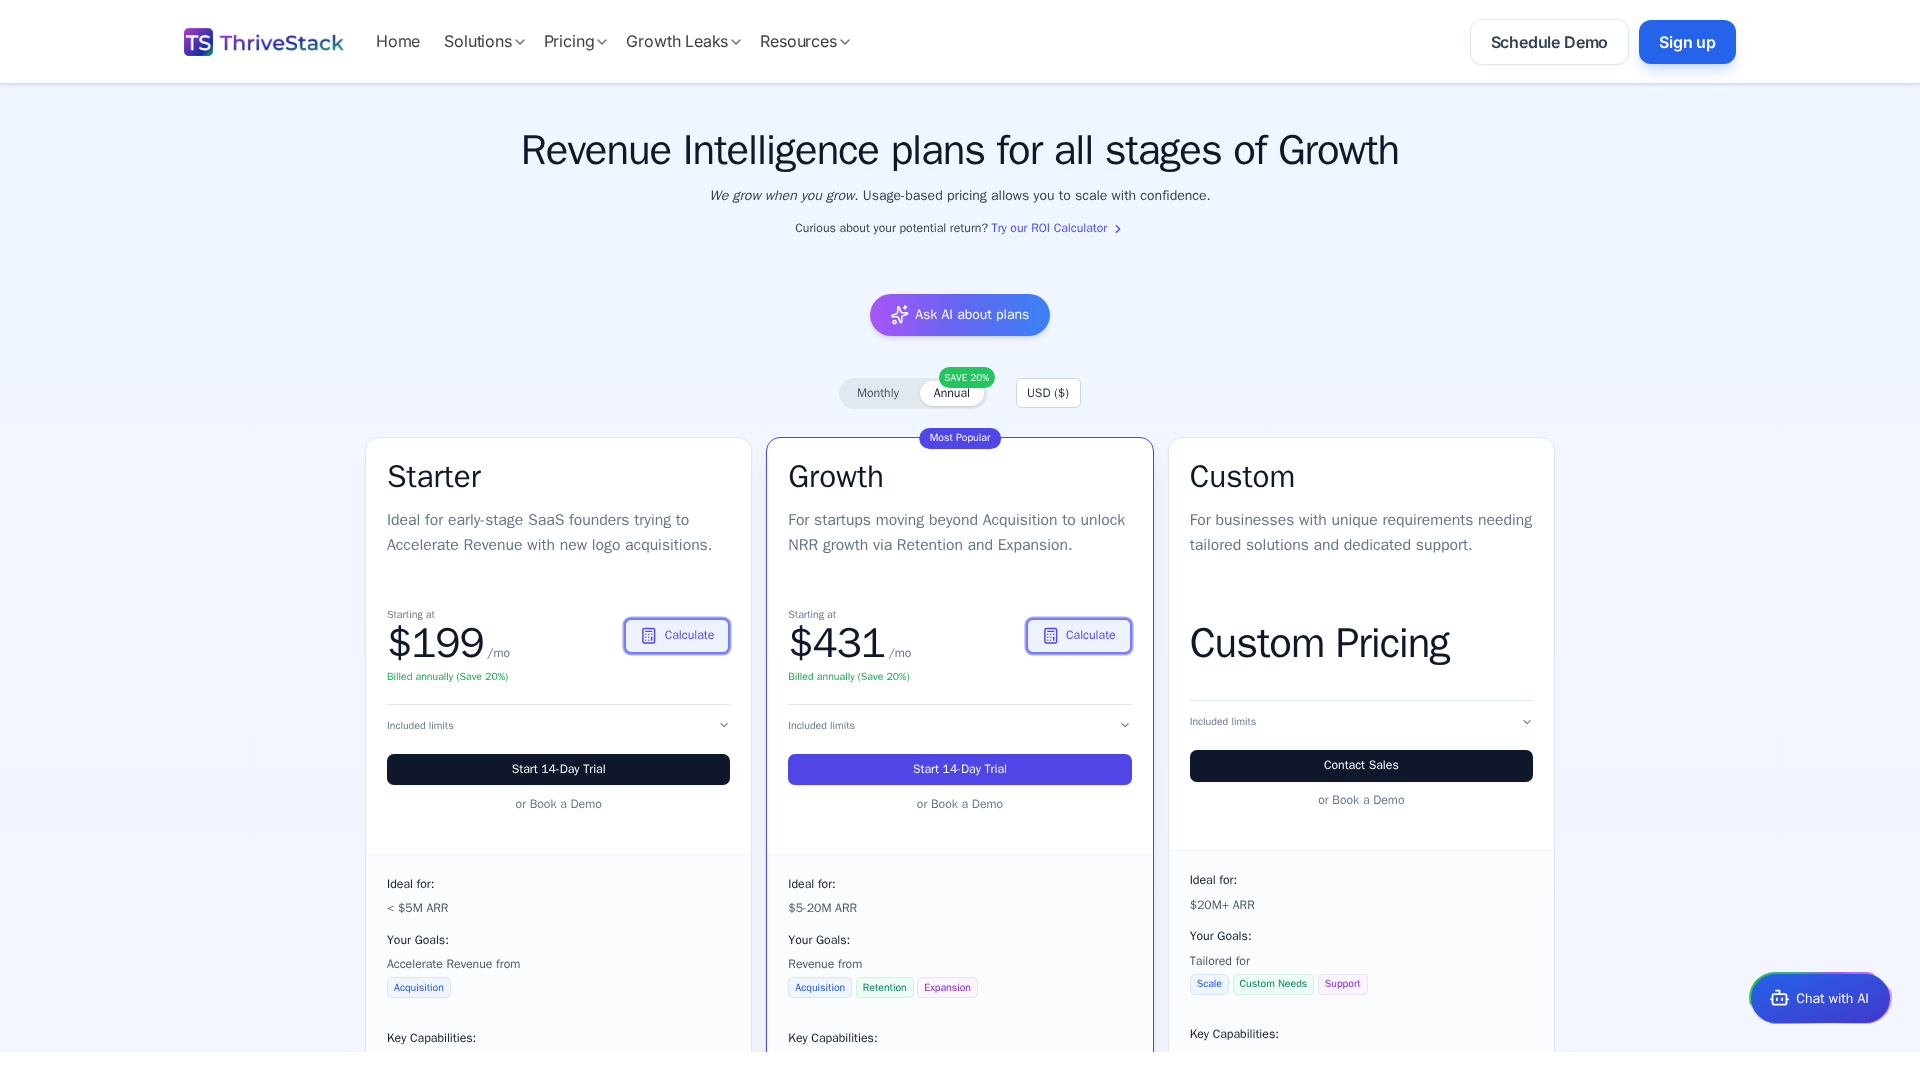The width and height of the screenshot is (1920, 1080).
Task: Select Annual billing option
Action: pos(951,393)
